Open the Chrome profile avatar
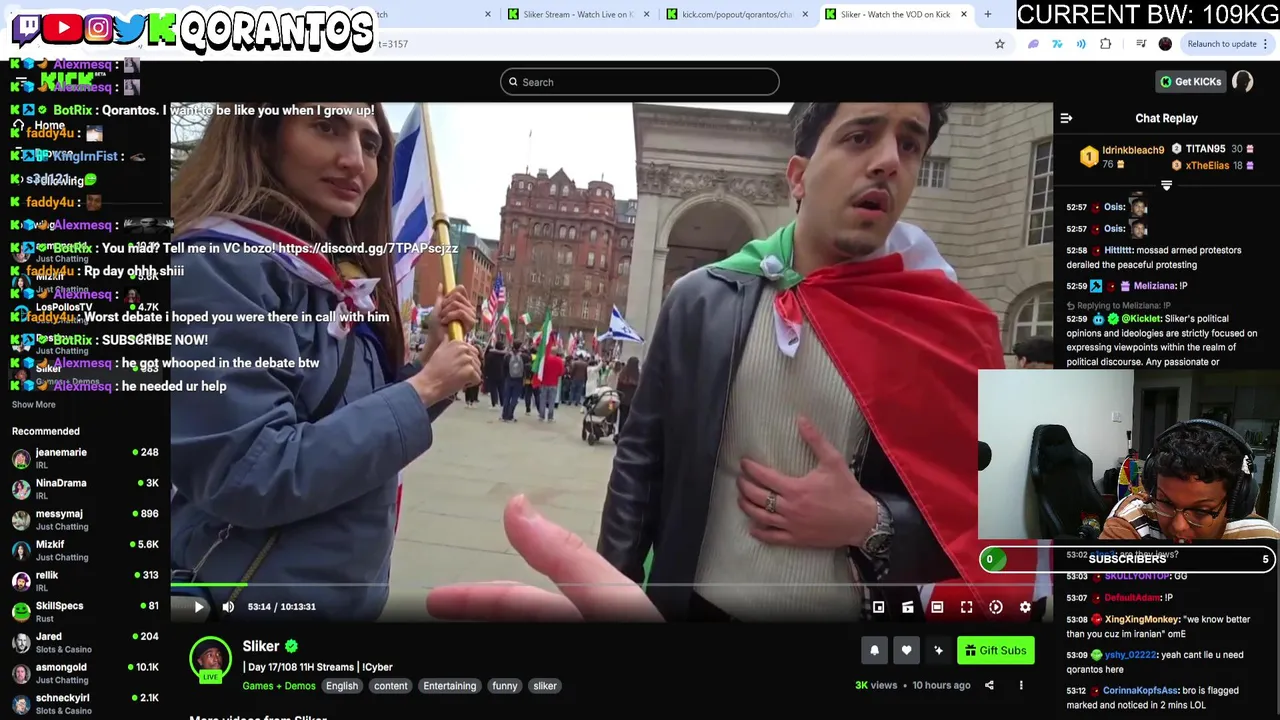Viewport: 1280px width, 720px height. click(x=1165, y=44)
